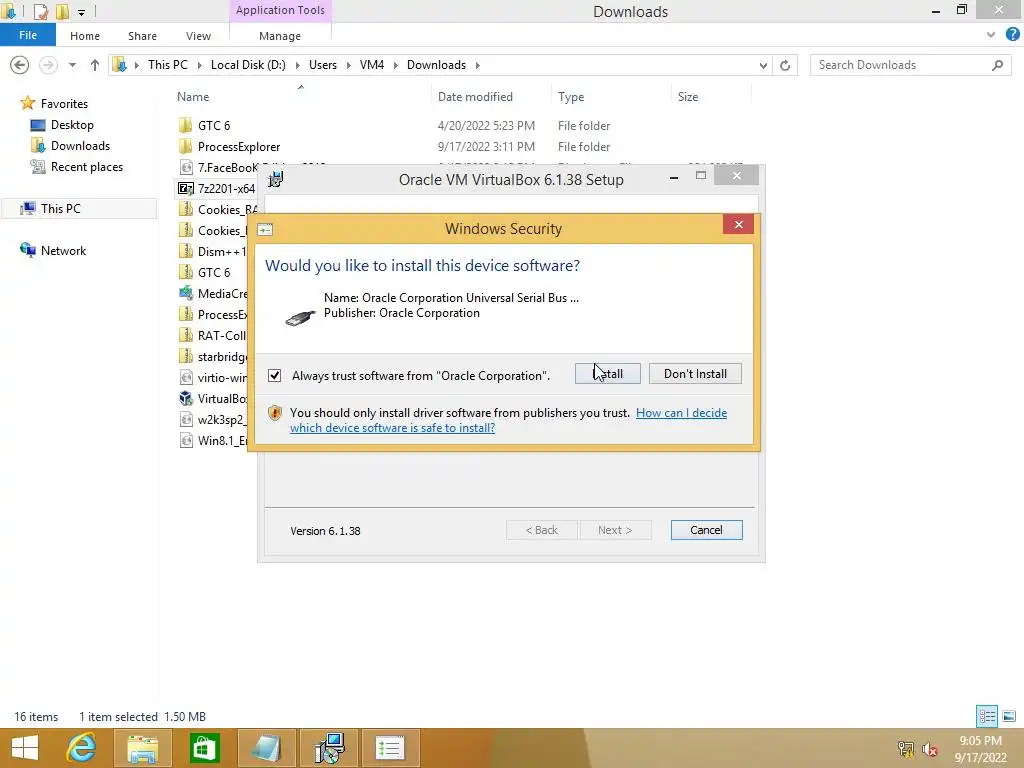Open the Windows Start button
Image resolution: width=1024 pixels, height=768 pixels.
[x=25, y=748]
